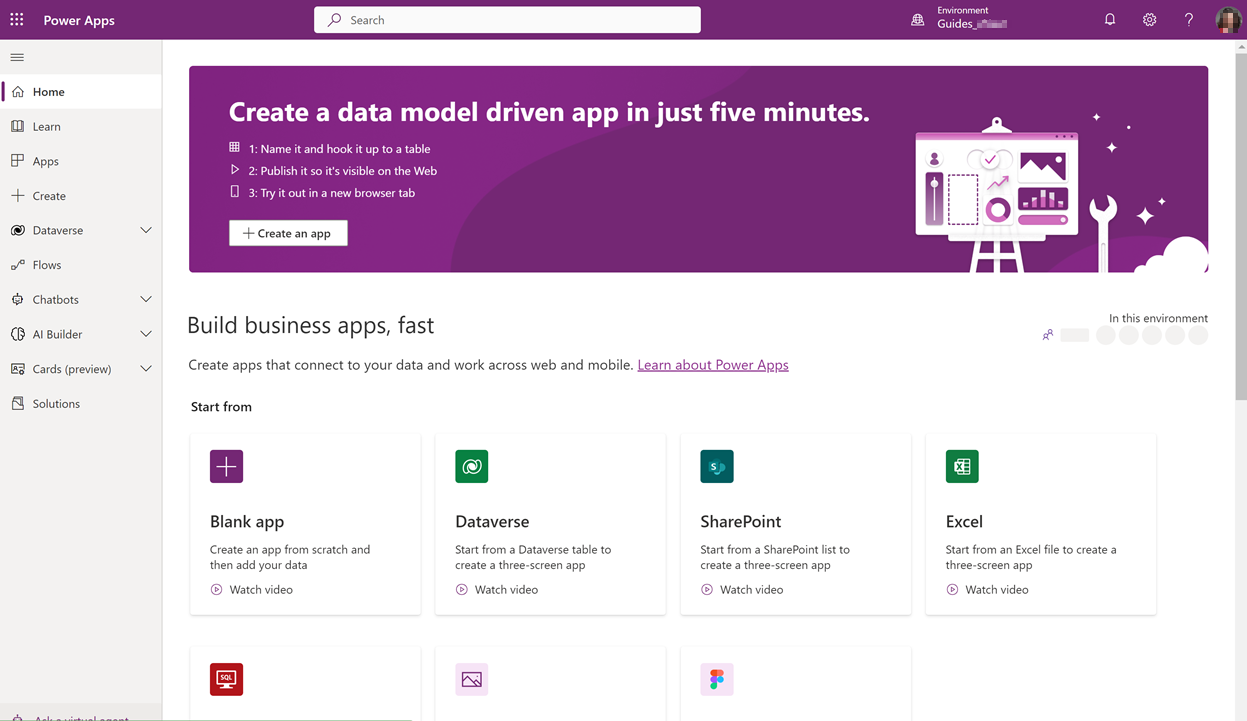Image resolution: width=1247 pixels, height=721 pixels.
Task: Click the Power Apps title
Action: click(79, 20)
